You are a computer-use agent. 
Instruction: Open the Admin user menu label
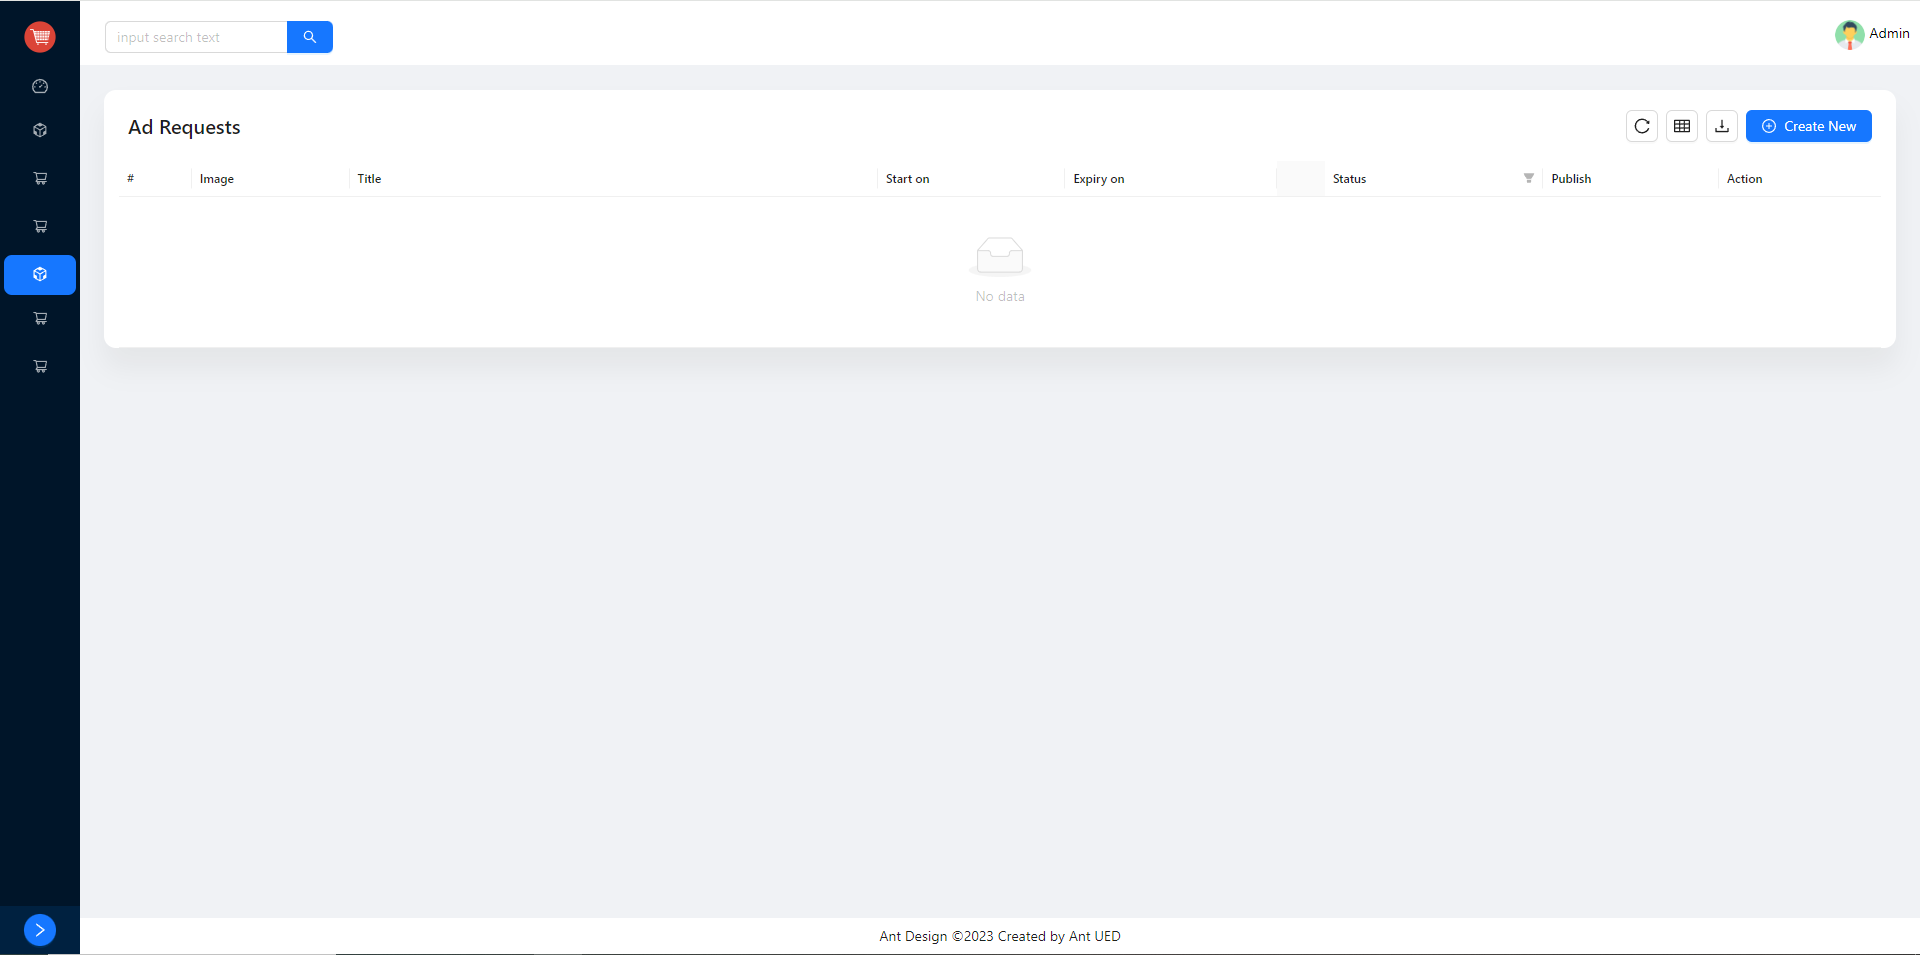pos(1889,33)
